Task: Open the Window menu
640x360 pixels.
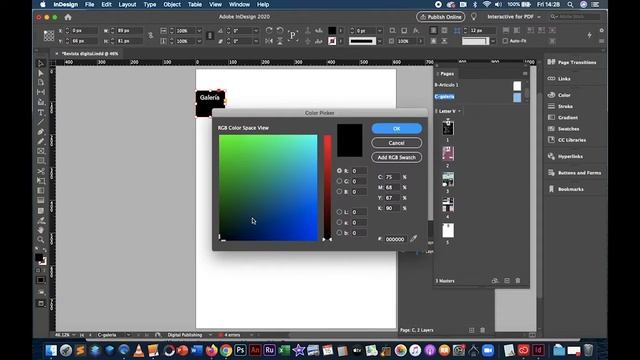Action: (x=239, y=4)
